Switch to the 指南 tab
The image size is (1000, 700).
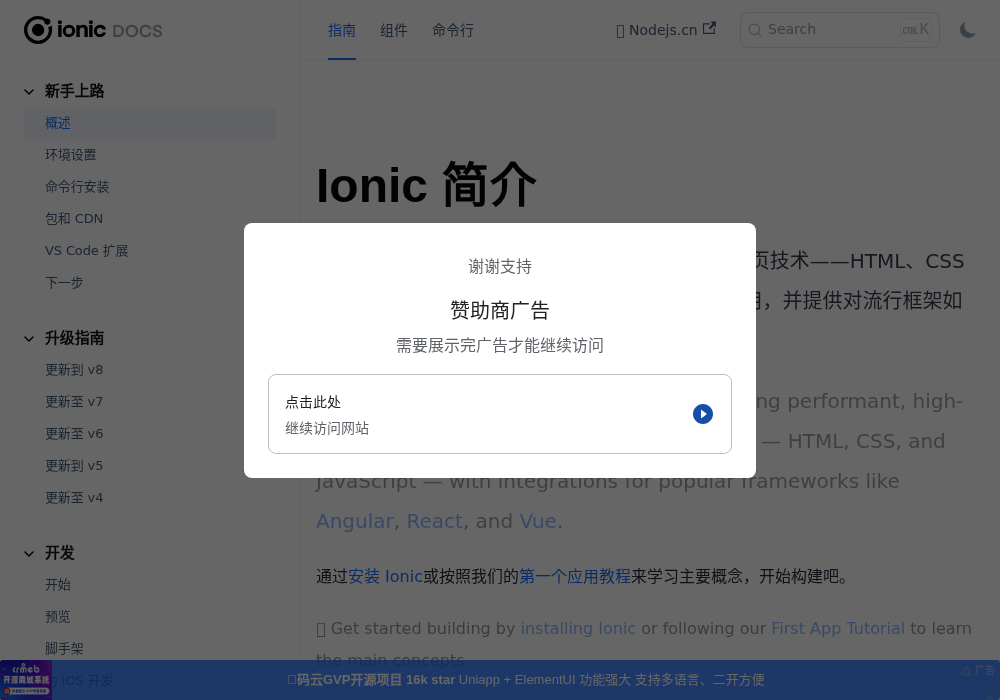(342, 30)
